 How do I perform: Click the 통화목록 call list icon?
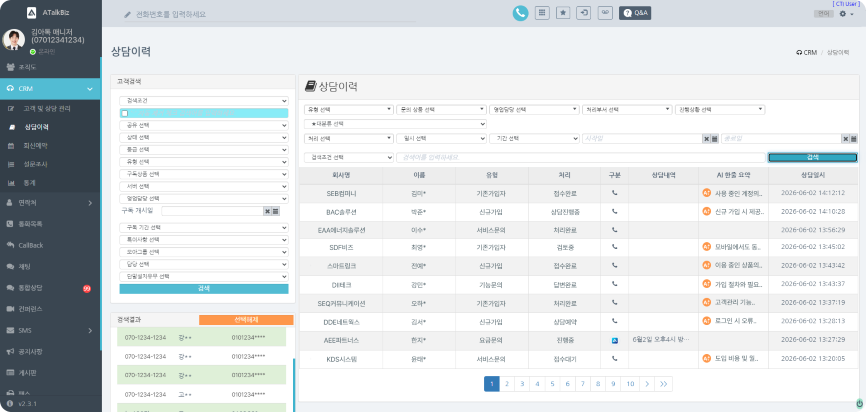9,224
